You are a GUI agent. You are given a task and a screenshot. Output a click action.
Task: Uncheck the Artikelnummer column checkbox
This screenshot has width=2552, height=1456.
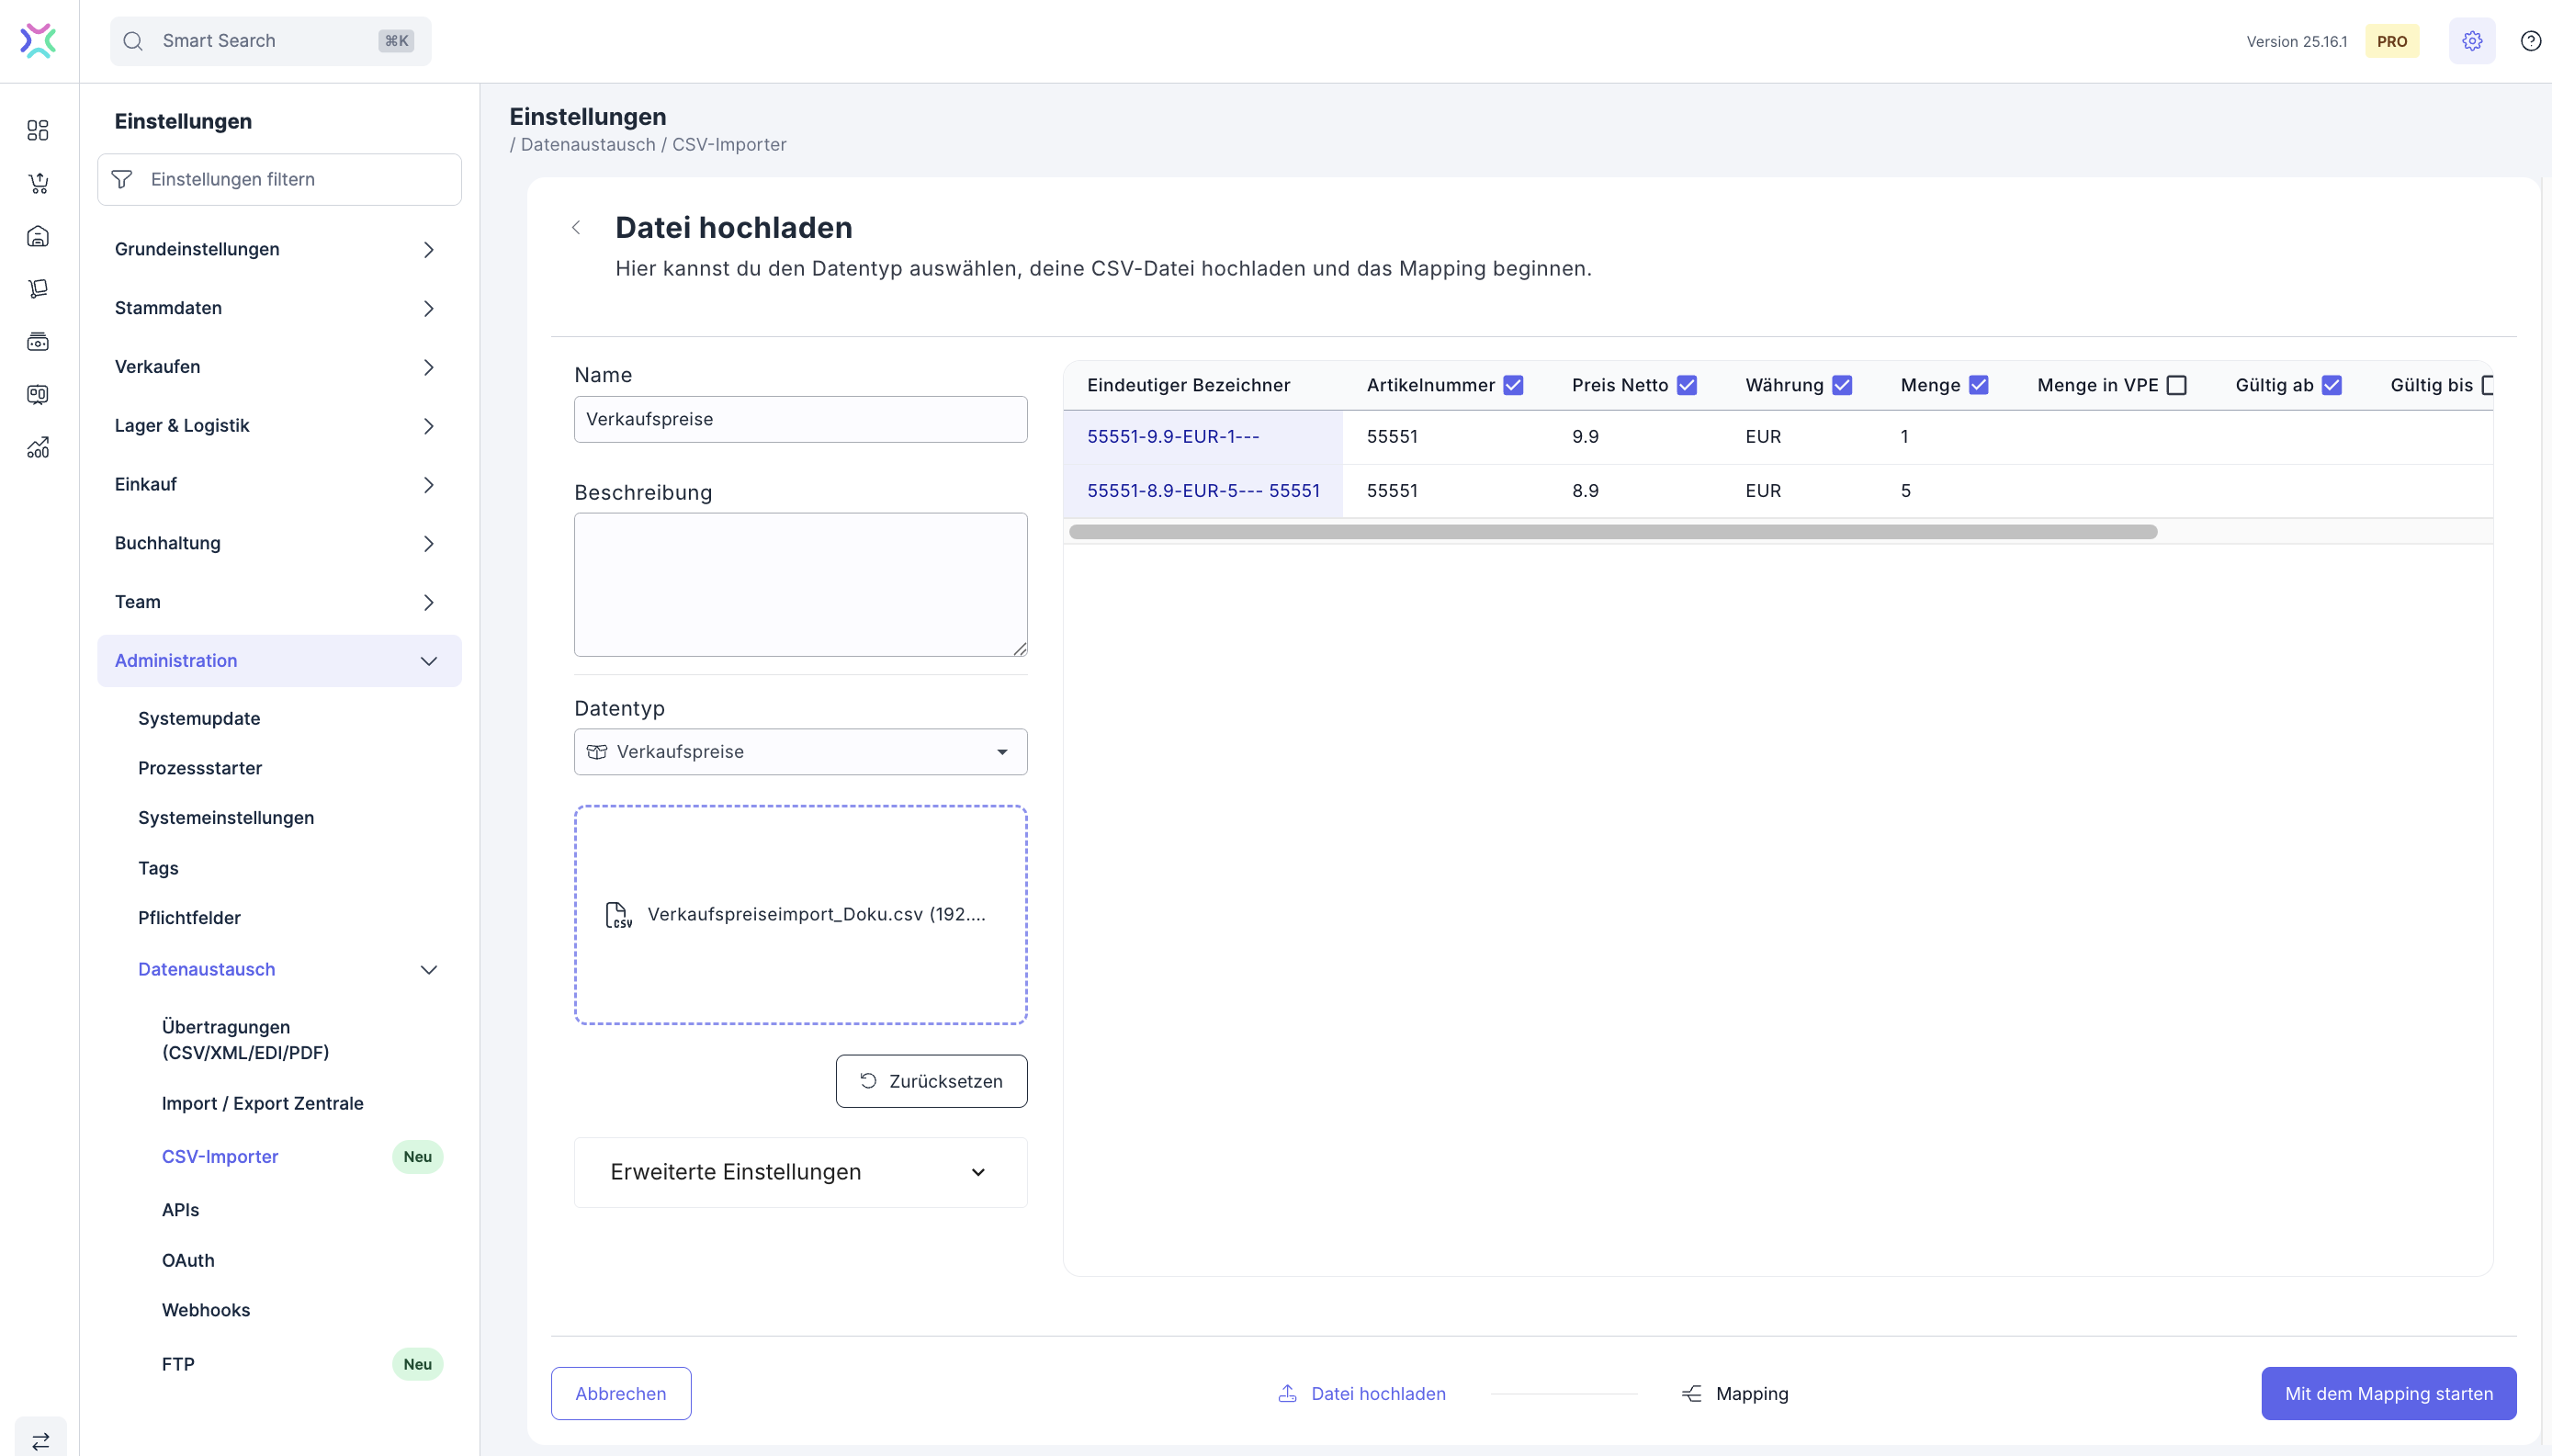[x=1513, y=385]
